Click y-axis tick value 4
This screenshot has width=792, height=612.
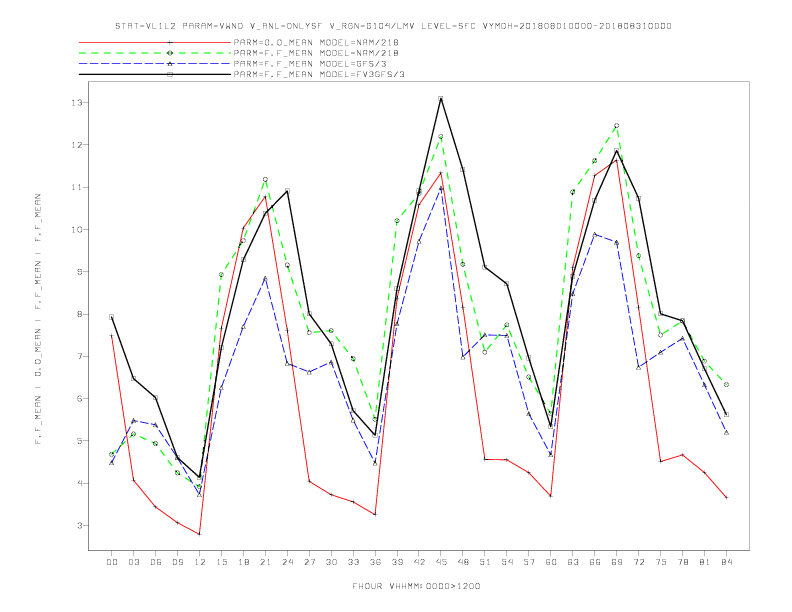(80, 483)
